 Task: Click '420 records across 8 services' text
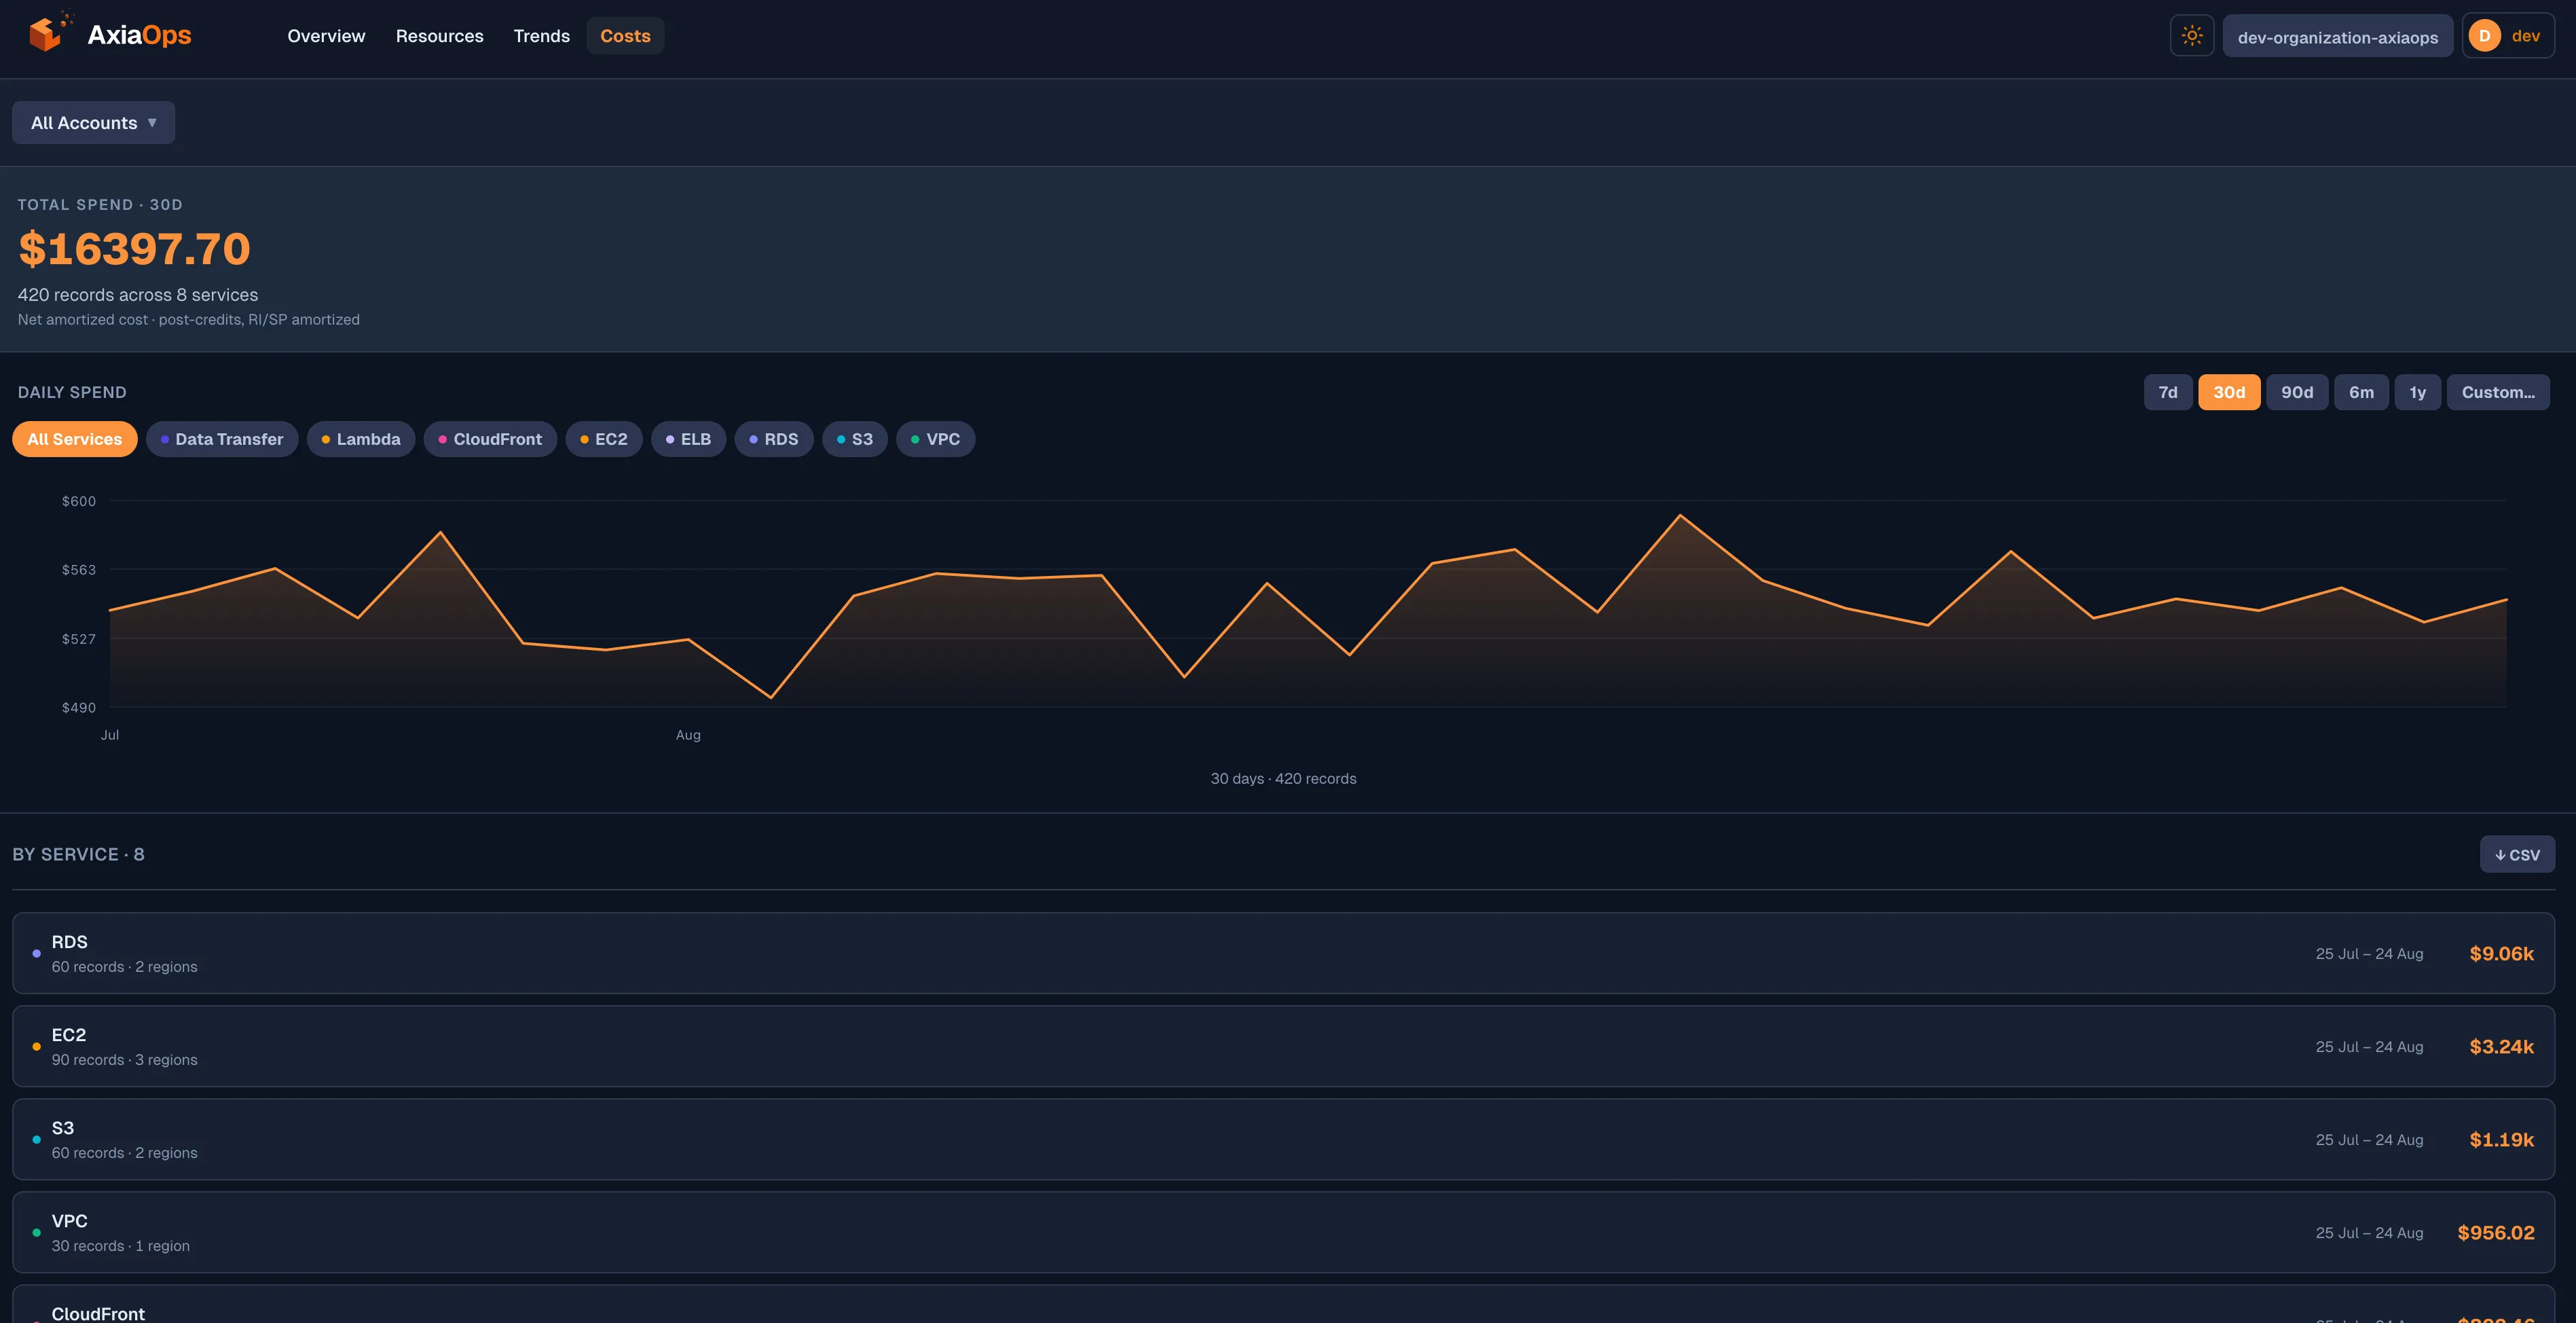click(138, 295)
